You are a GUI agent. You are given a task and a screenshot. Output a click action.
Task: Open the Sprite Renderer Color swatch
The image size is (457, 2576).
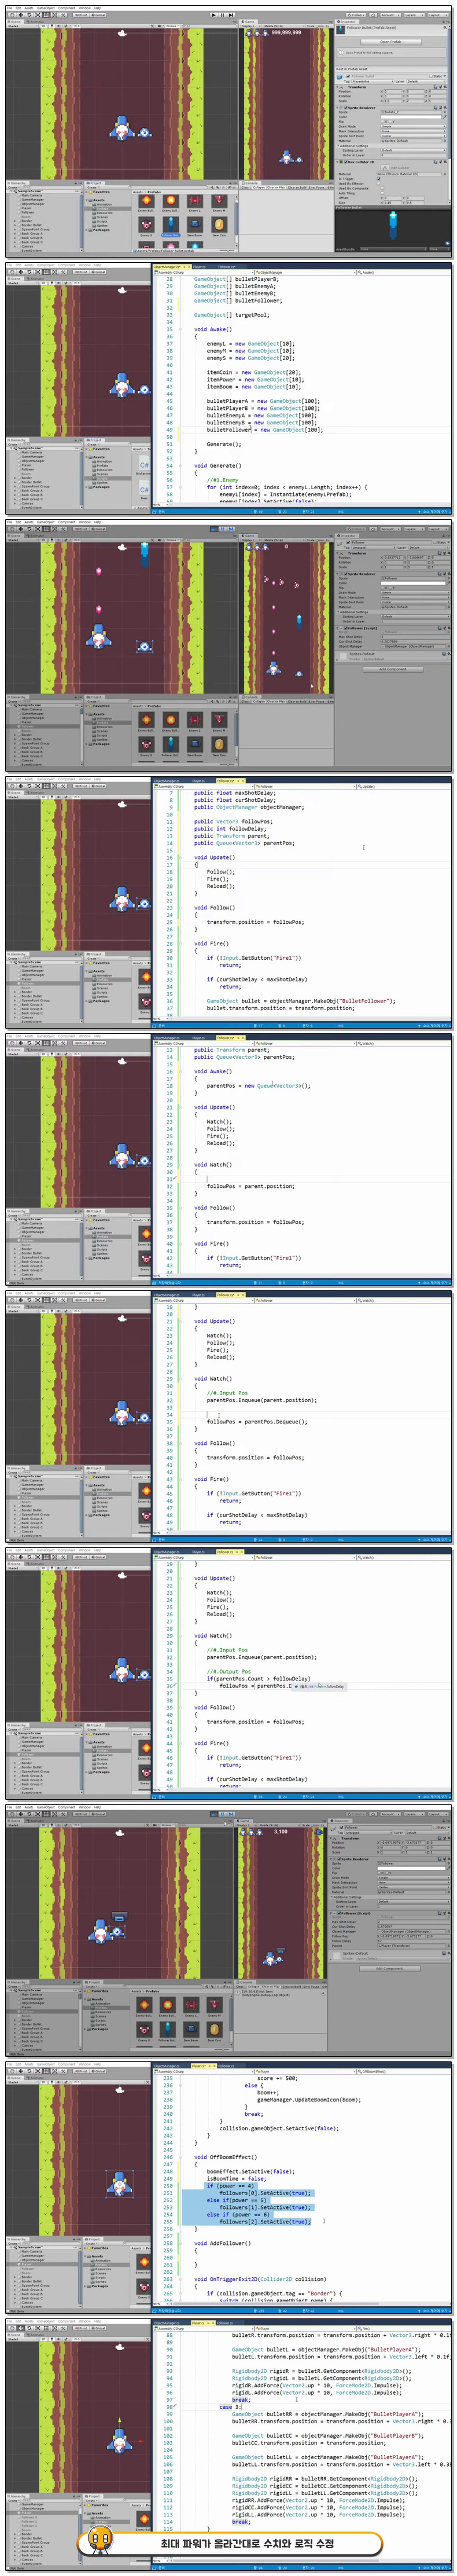coord(412,117)
